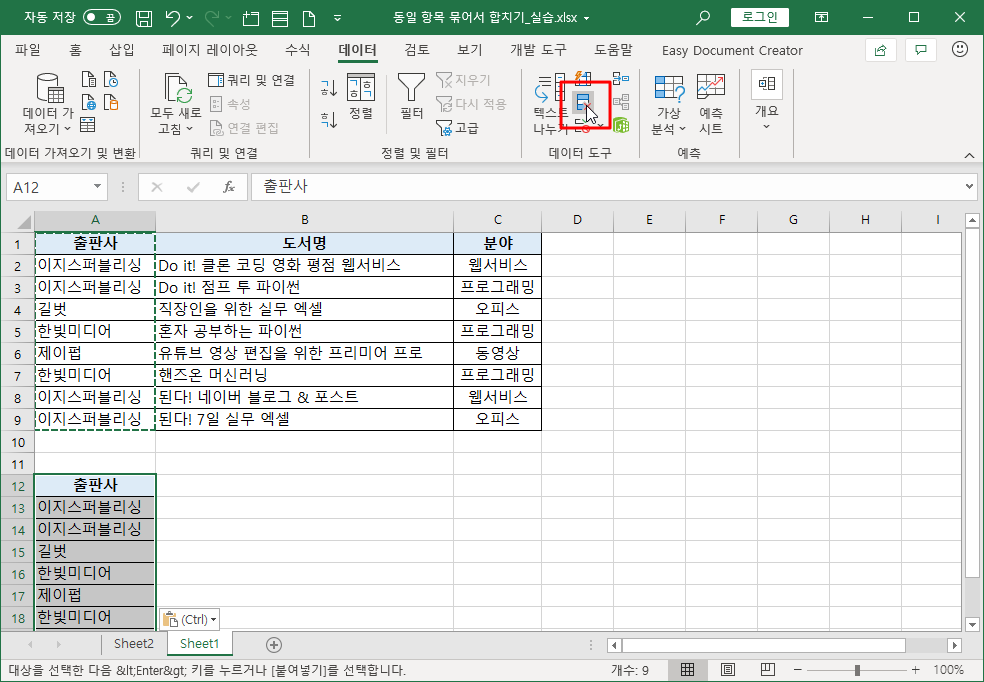Click the 필터 funnel button
984x682 pixels.
[x=412, y=97]
